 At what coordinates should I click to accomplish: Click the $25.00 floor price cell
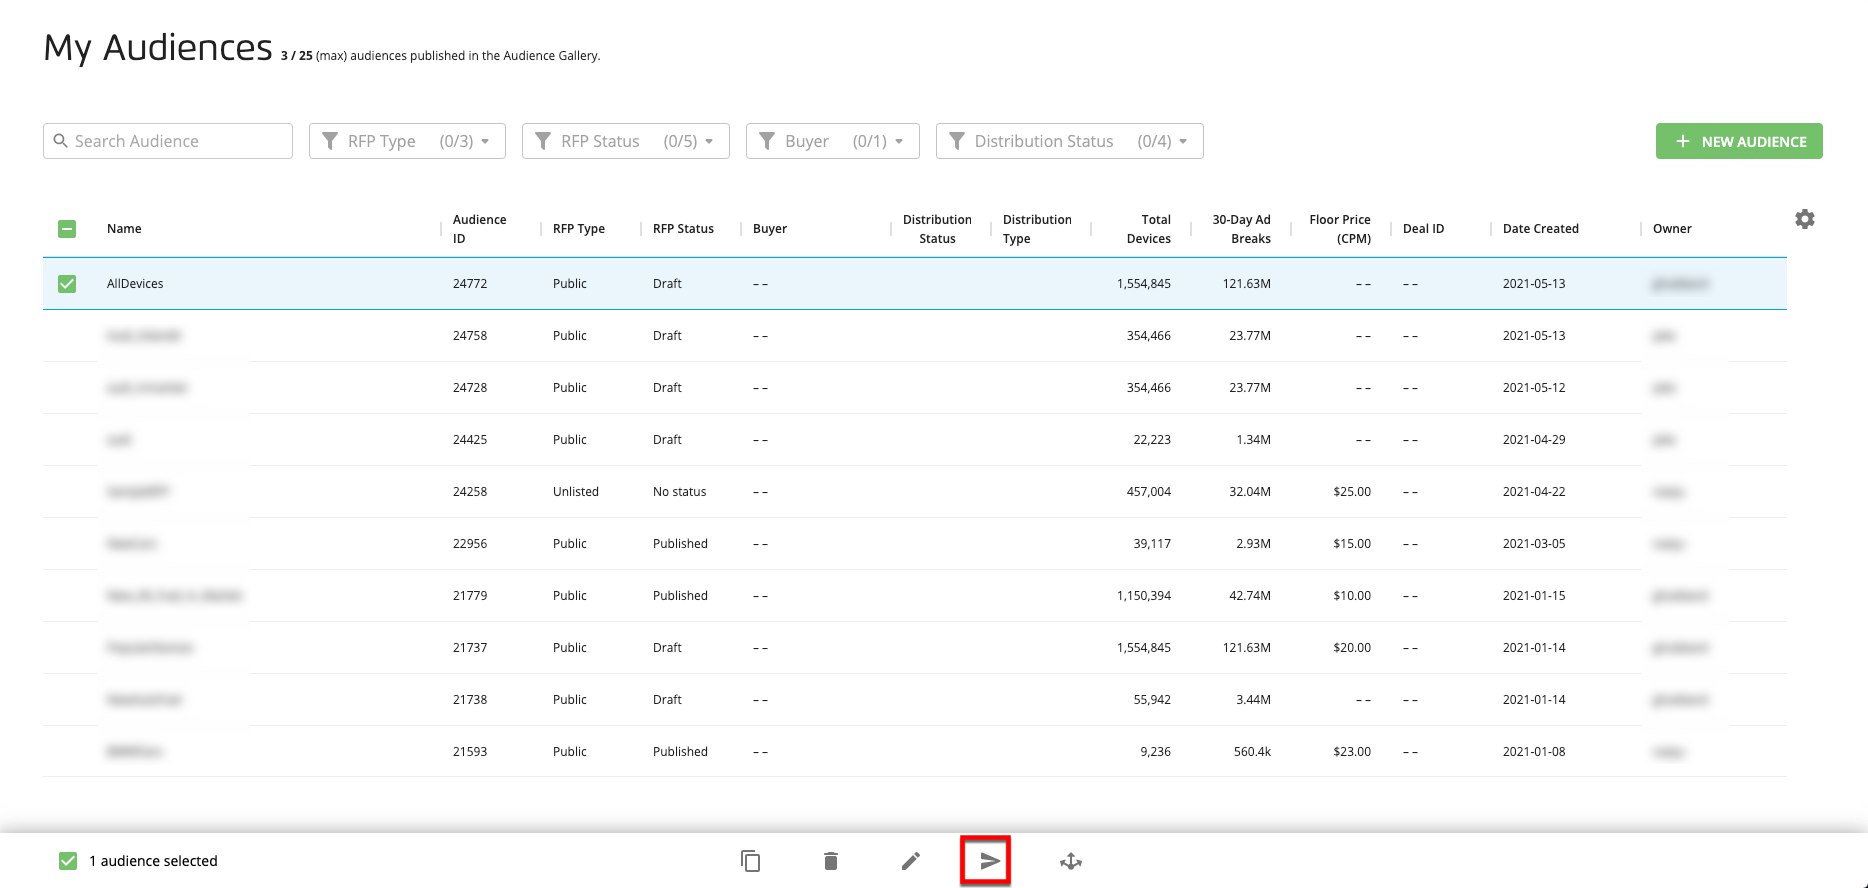pyautogui.click(x=1352, y=492)
